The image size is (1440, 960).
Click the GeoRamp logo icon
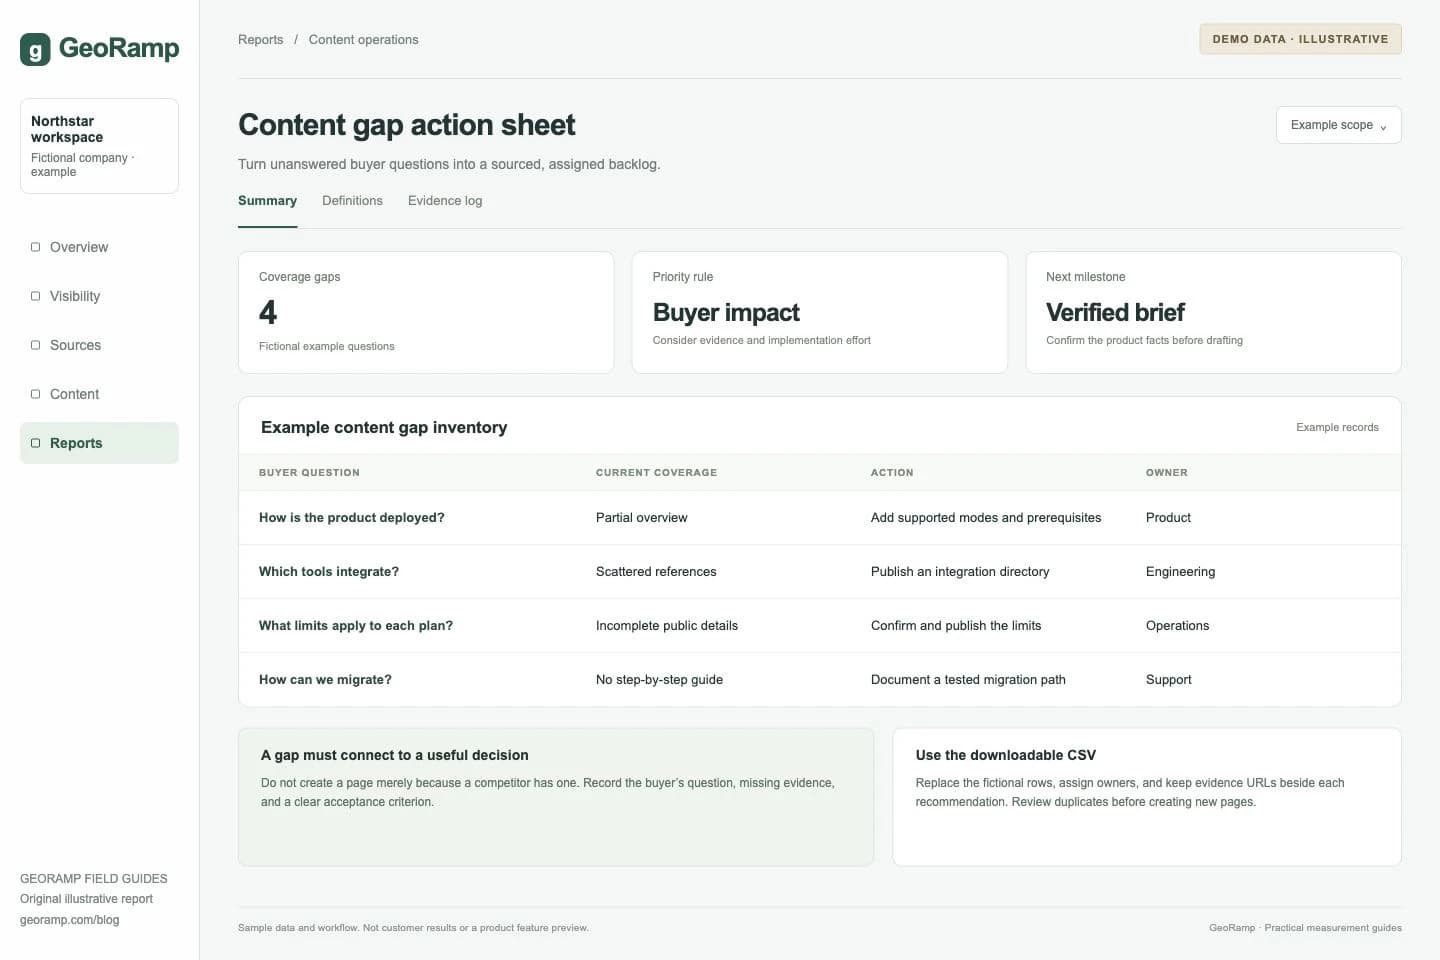[x=35, y=49]
